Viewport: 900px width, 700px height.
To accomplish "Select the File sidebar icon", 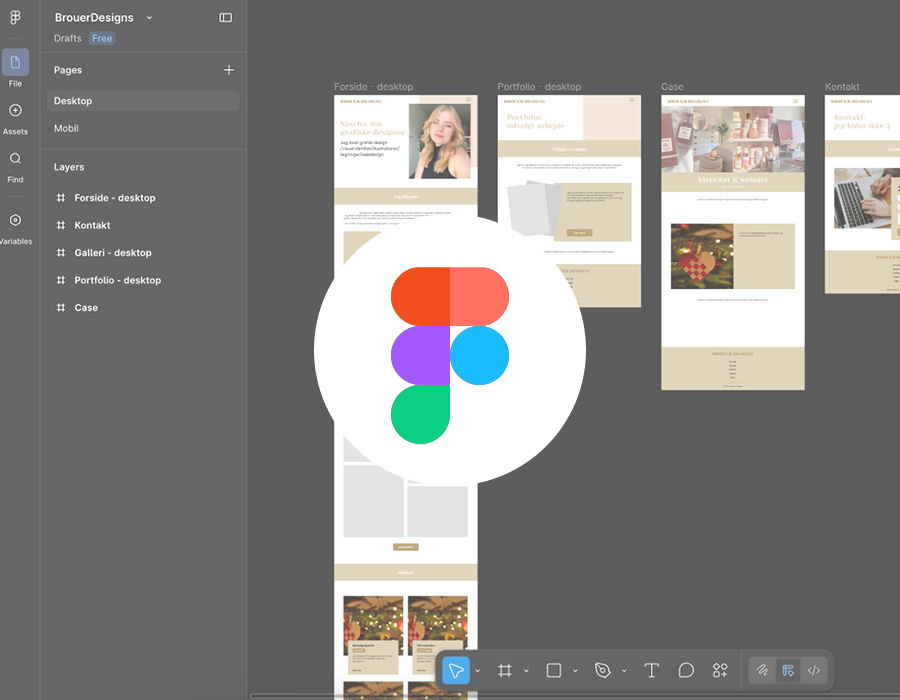I will [x=15, y=63].
